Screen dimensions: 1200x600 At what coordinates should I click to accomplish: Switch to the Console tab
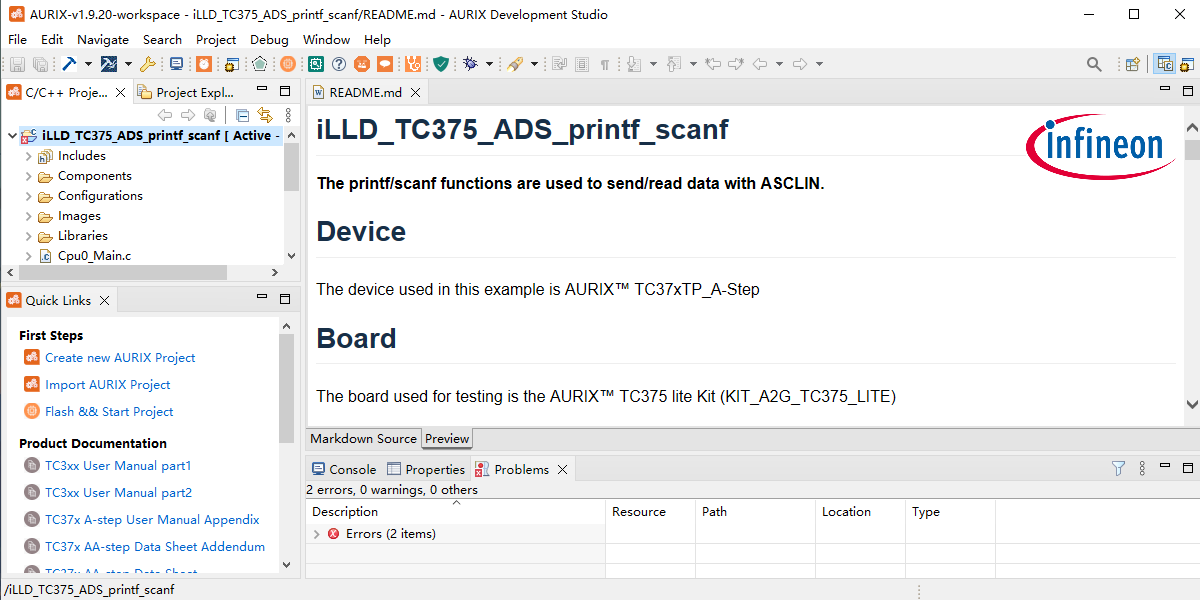pyautogui.click(x=344, y=469)
